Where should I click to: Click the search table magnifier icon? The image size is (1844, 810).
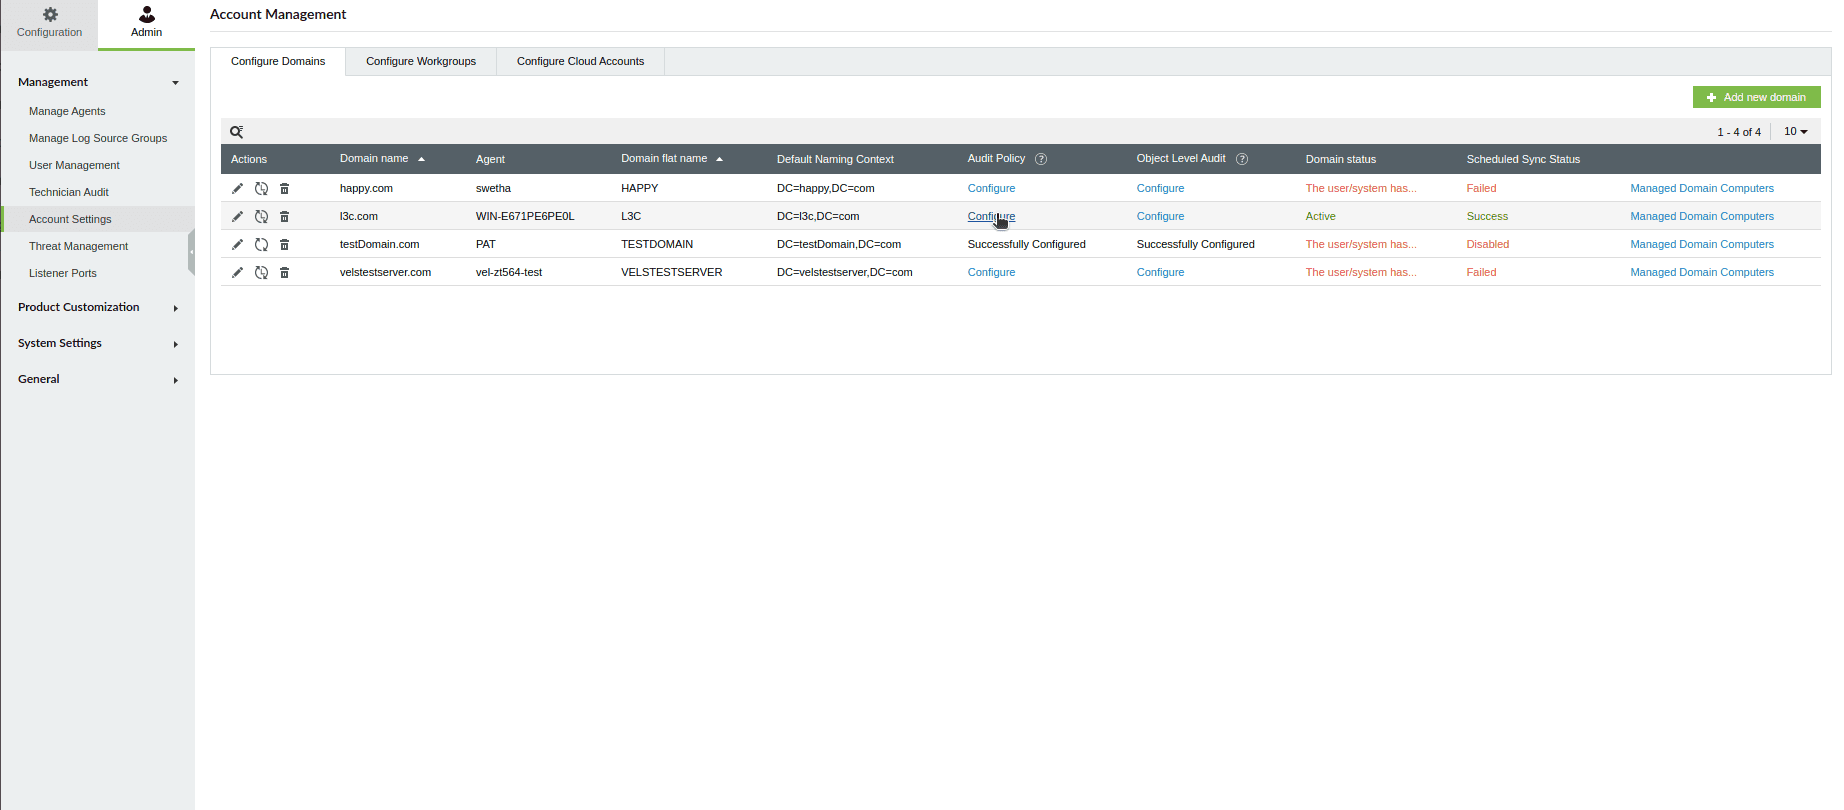(x=237, y=132)
